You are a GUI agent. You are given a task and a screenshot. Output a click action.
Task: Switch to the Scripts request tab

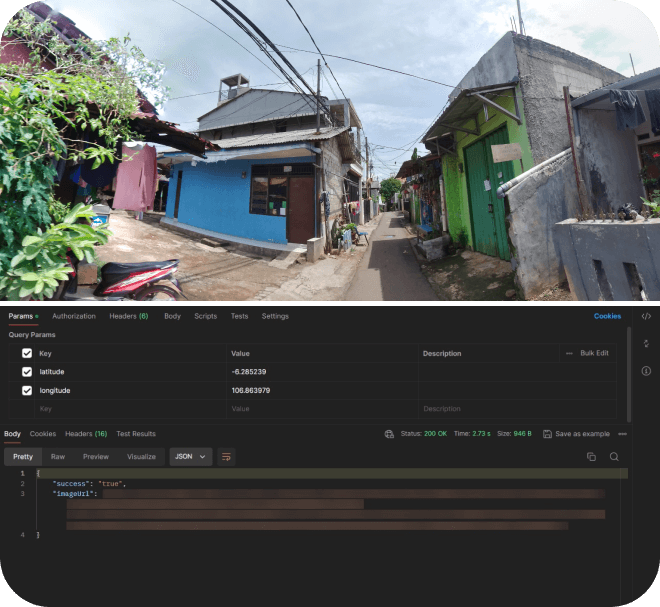coord(205,316)
